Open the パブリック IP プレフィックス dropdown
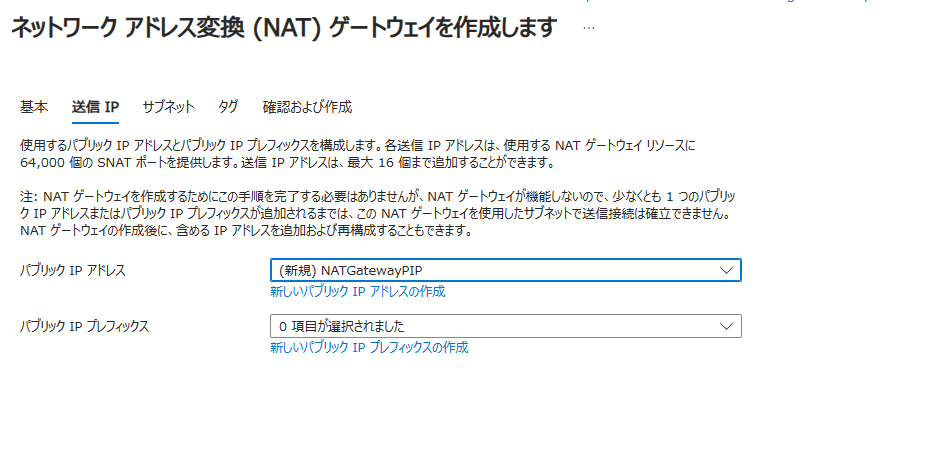The image size is (936, 453). (x=506, y=326)
